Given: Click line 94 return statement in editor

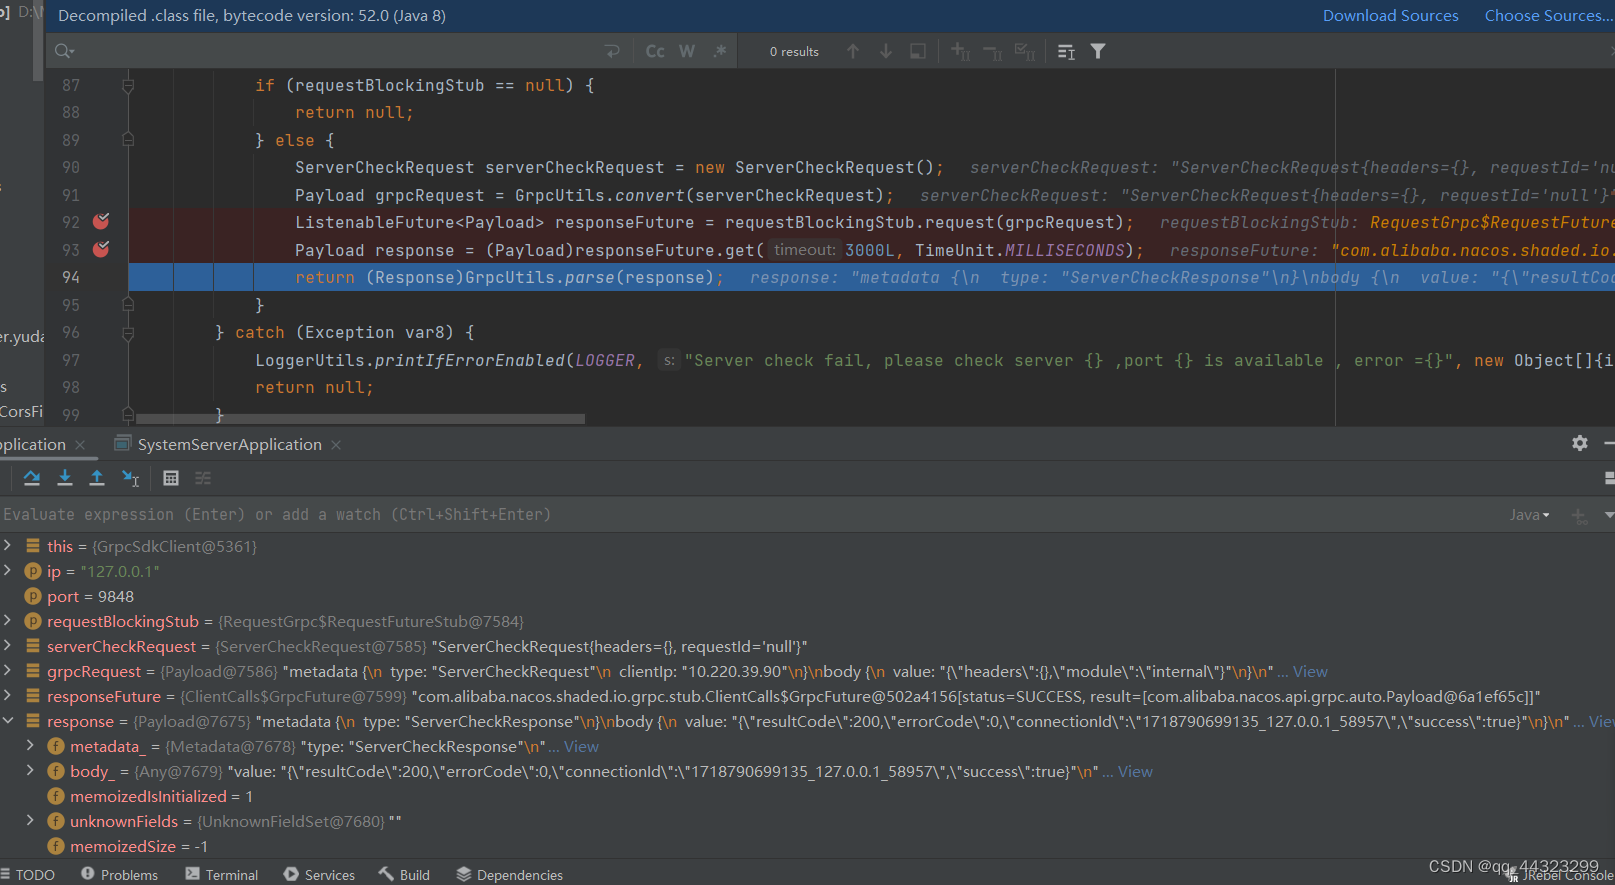Looking at the screenshot, I should (x=508, y=277).
